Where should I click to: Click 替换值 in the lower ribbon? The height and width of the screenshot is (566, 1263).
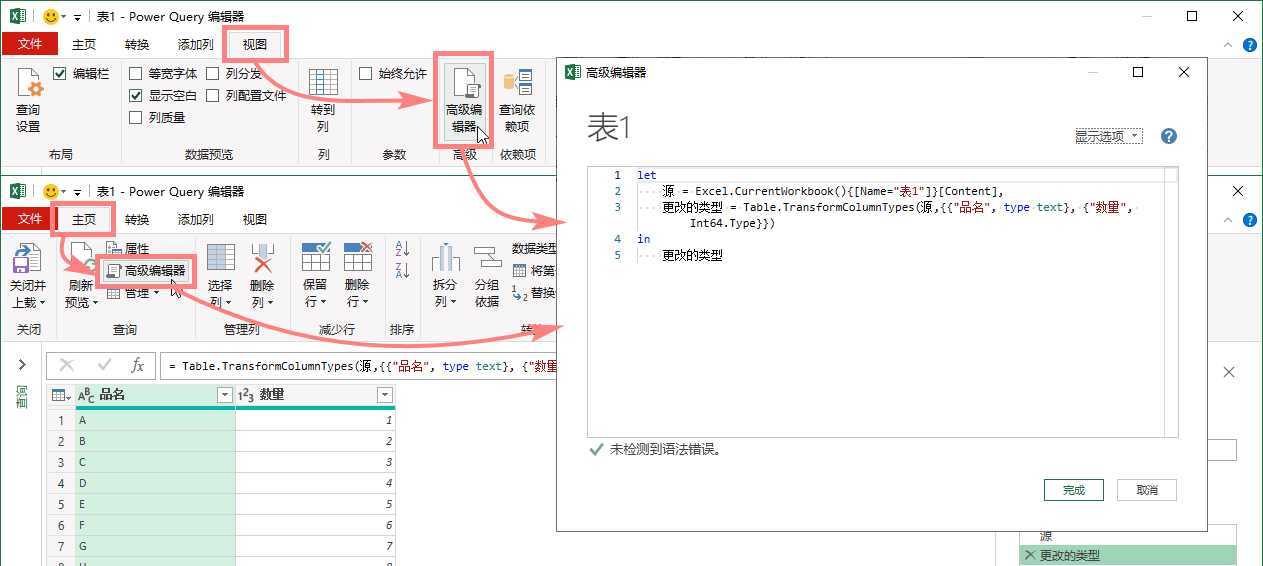coord(533,293)
